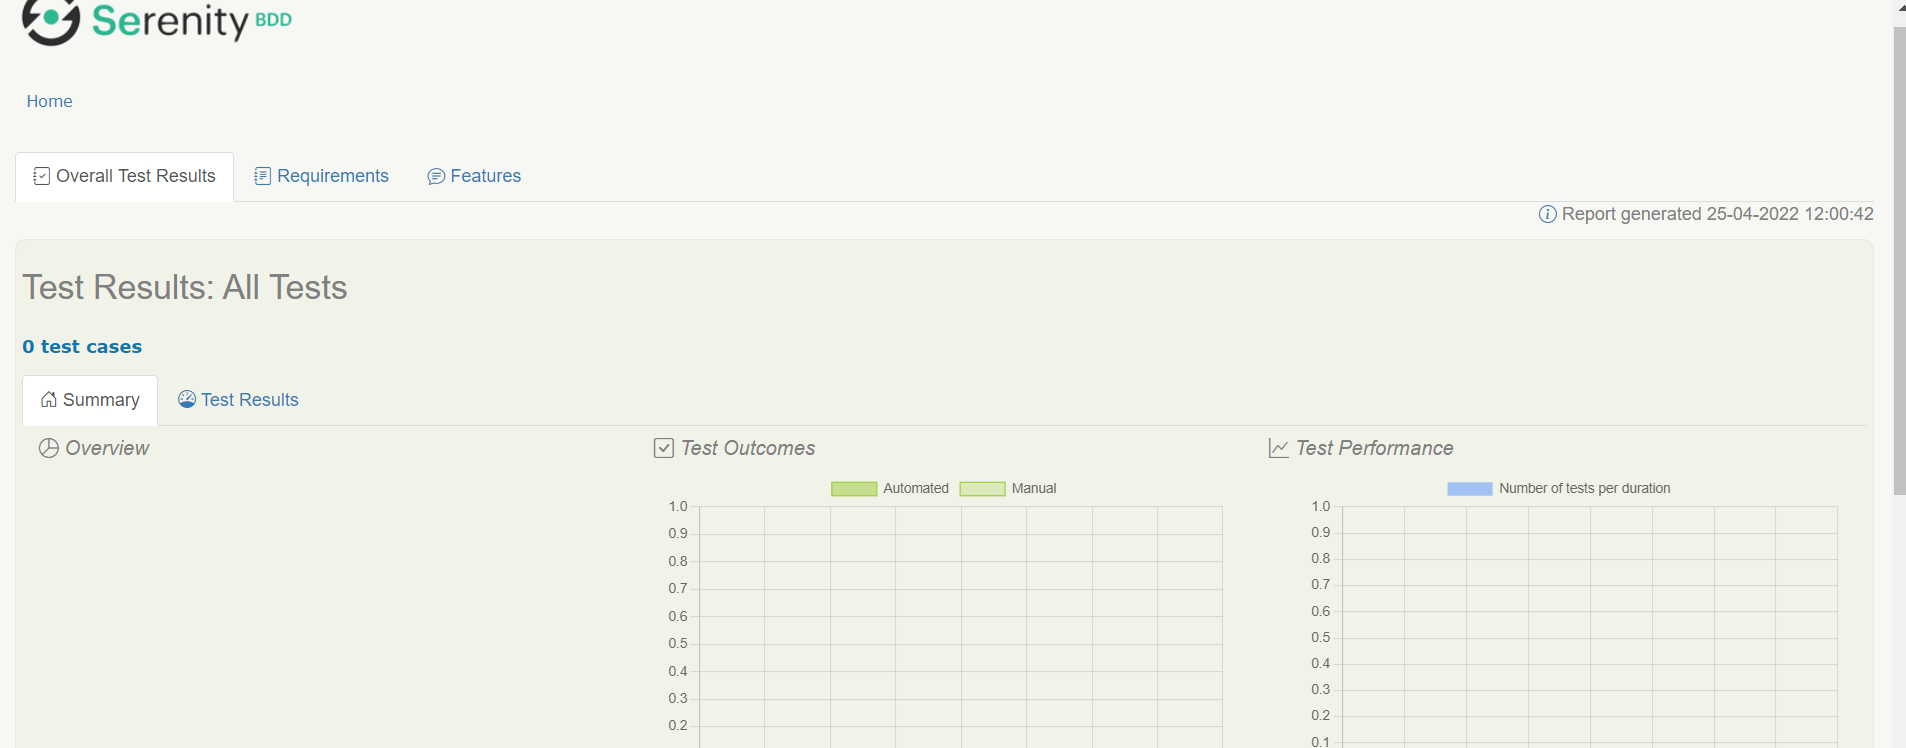The height and width of the screenshot is (748, 1906).
Task: Click the 0 test cases link
Action: click(x=82, y=347)
